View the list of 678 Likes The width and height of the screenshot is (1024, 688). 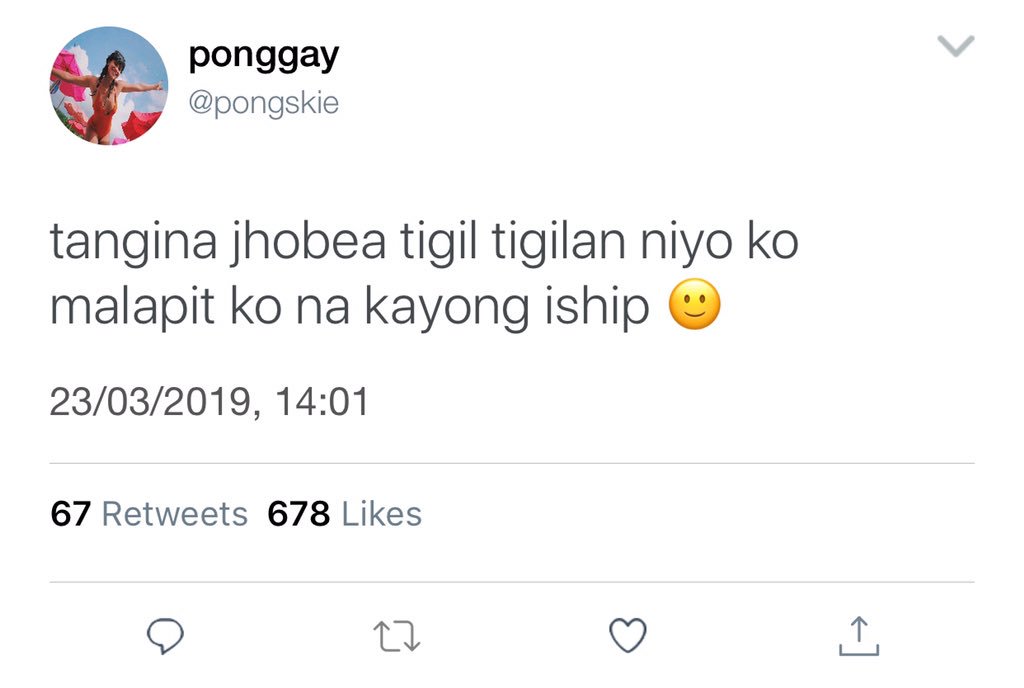[345, 514]
